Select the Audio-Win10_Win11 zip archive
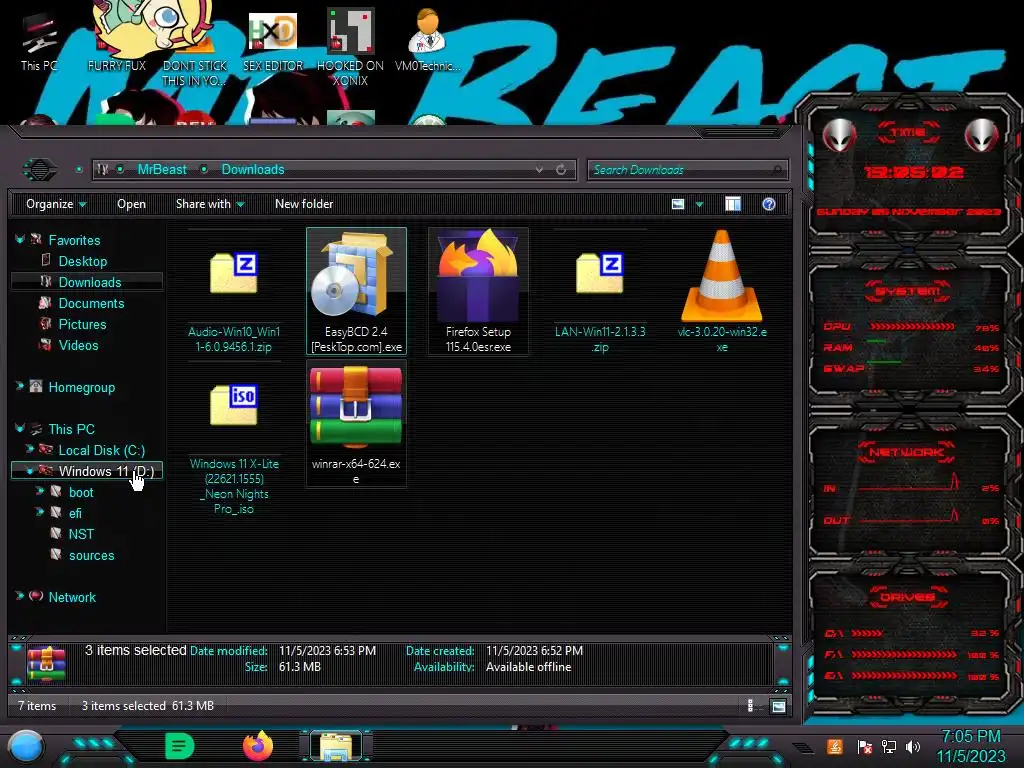 point(234,291)
